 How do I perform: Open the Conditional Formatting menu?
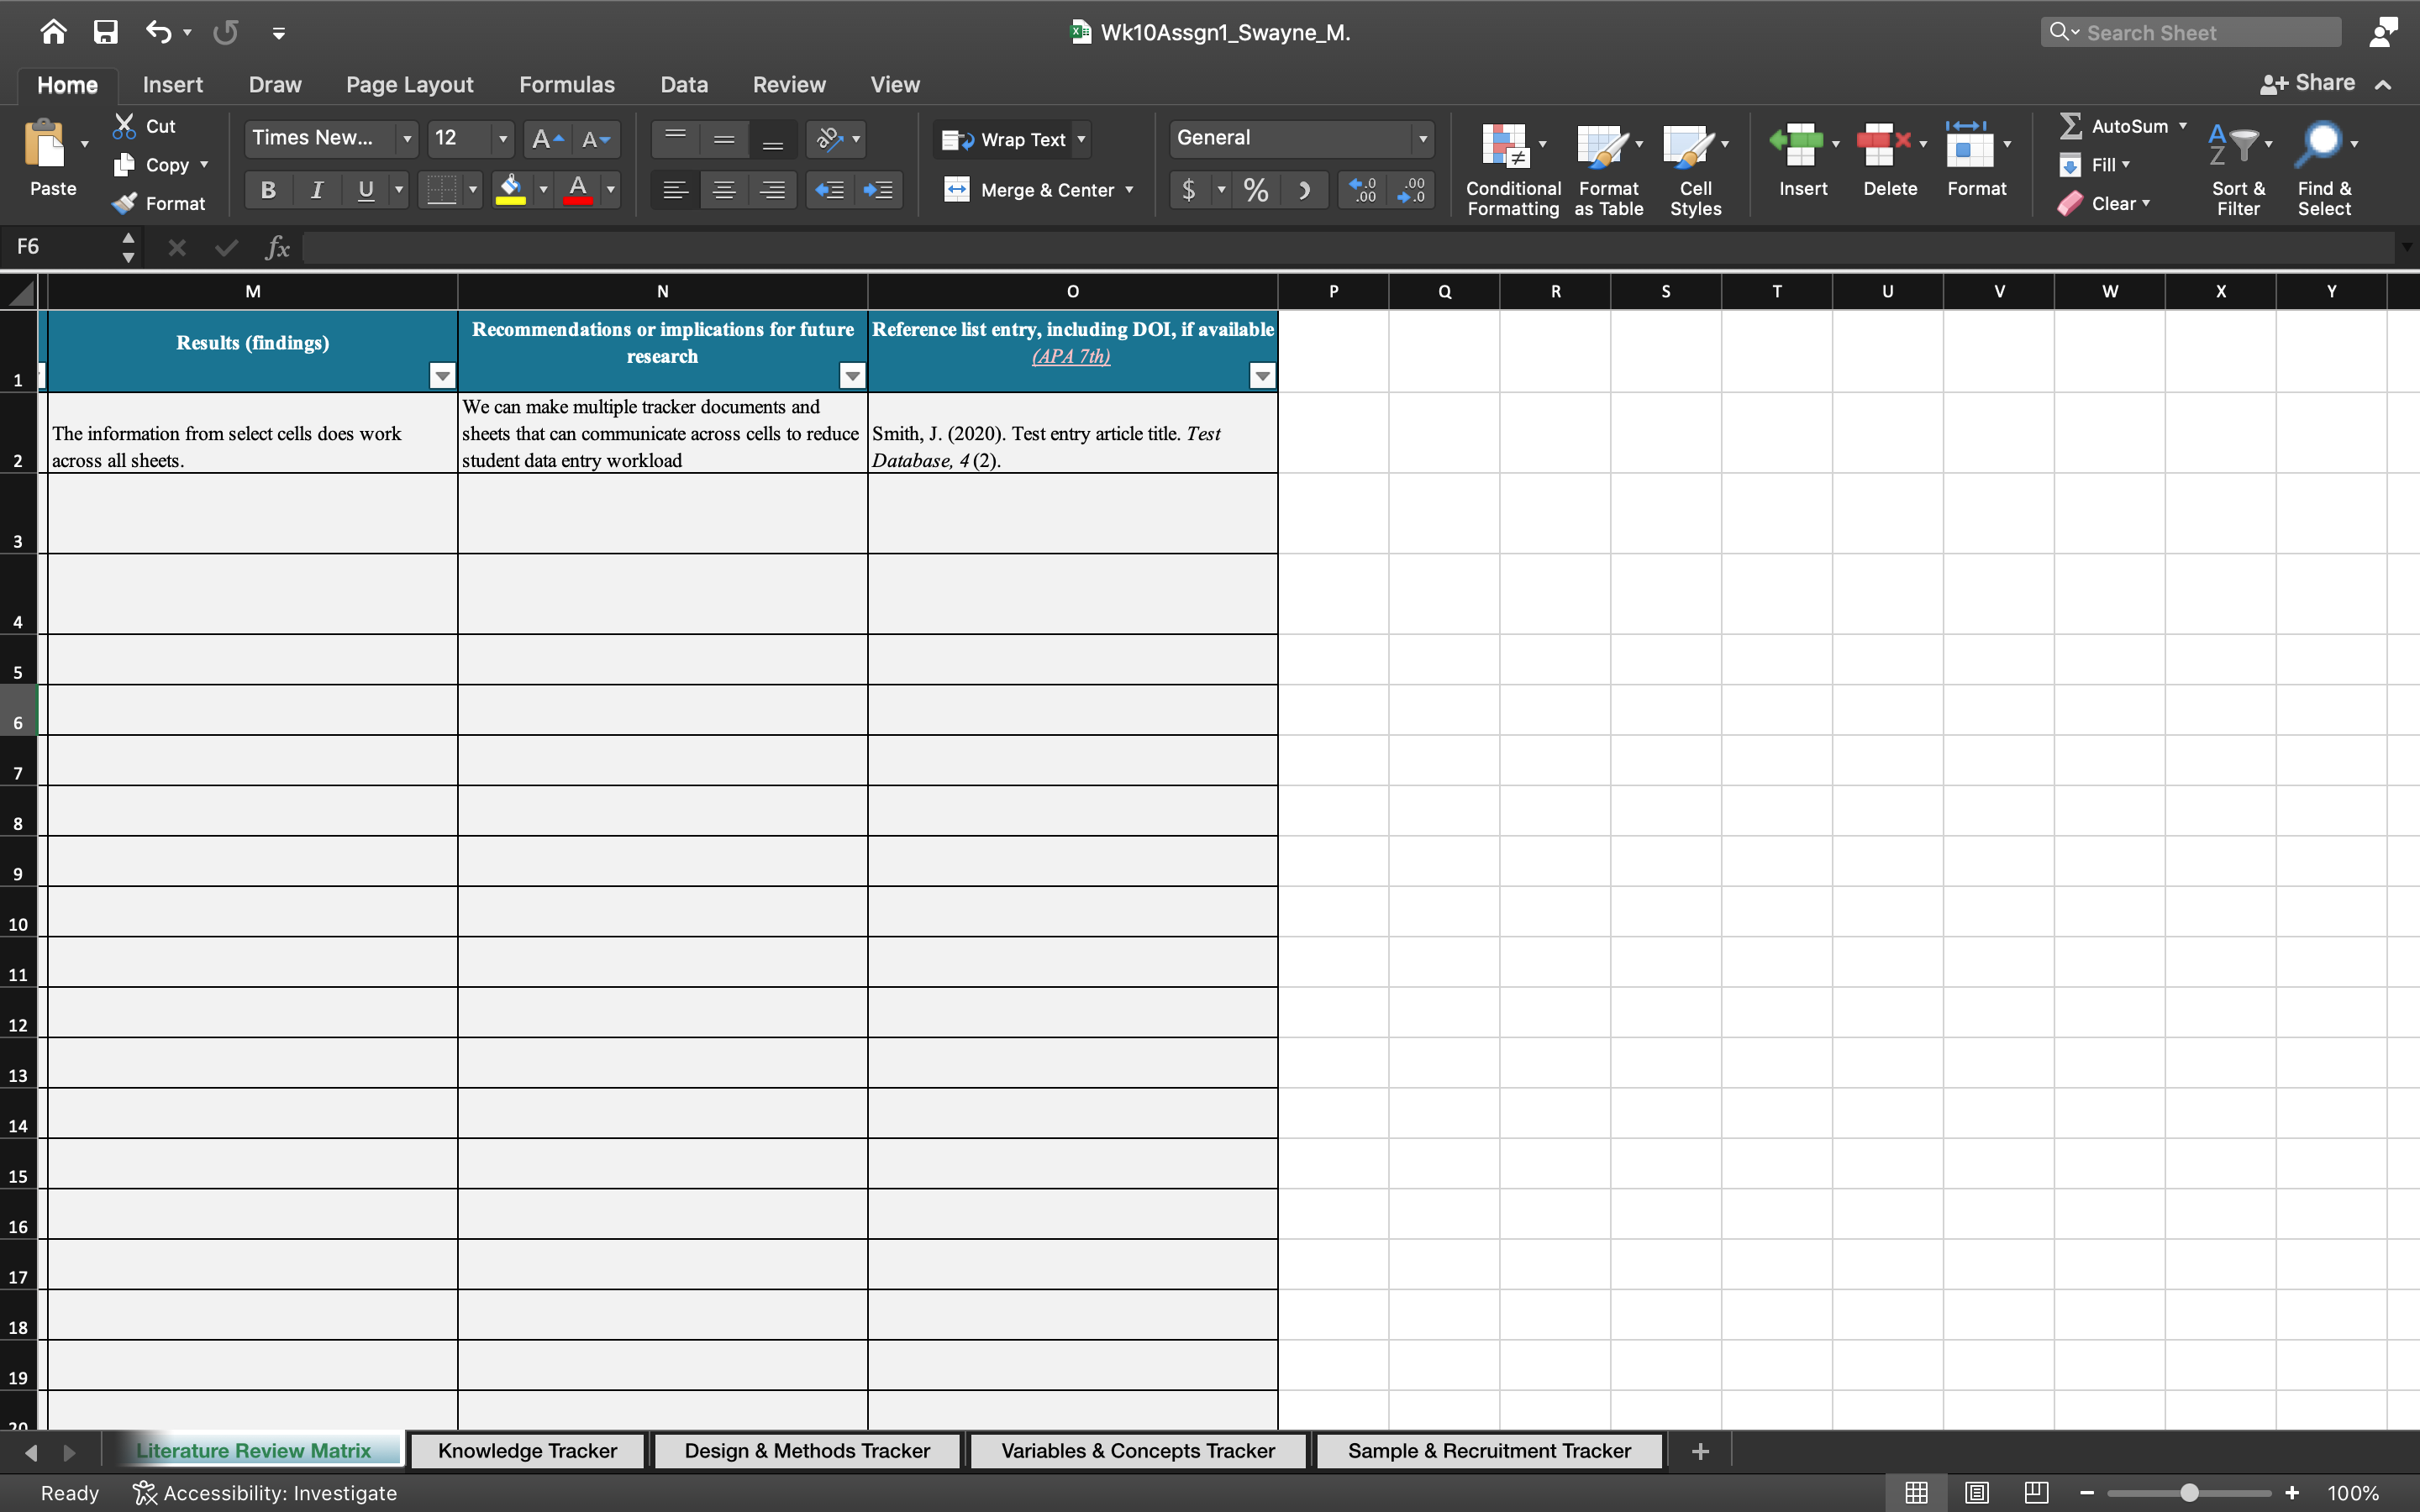coord(1510,166)
